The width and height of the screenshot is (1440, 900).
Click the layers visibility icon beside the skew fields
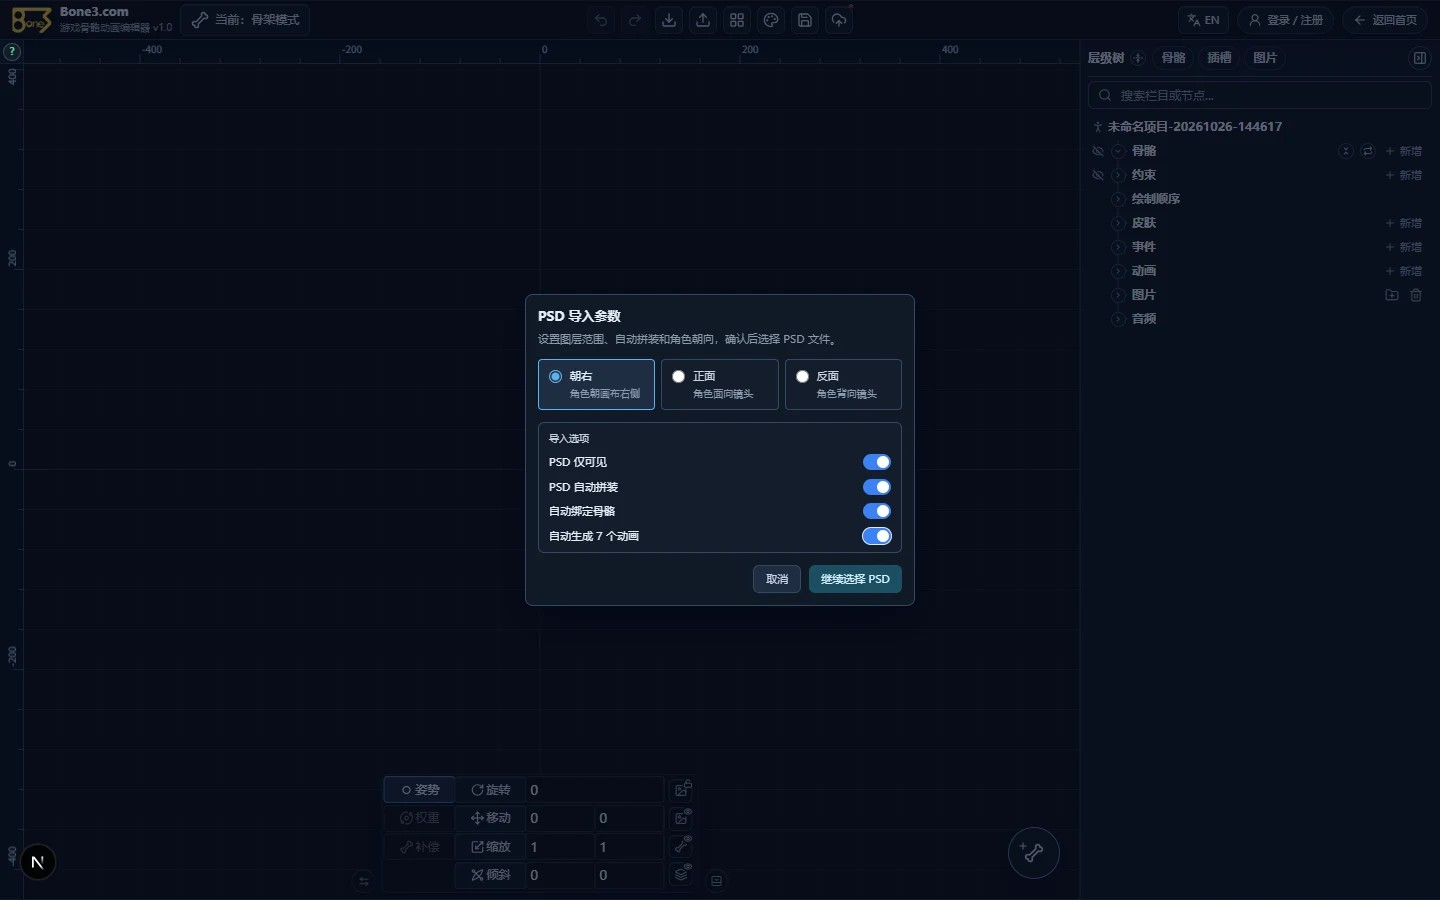point(682,874)
